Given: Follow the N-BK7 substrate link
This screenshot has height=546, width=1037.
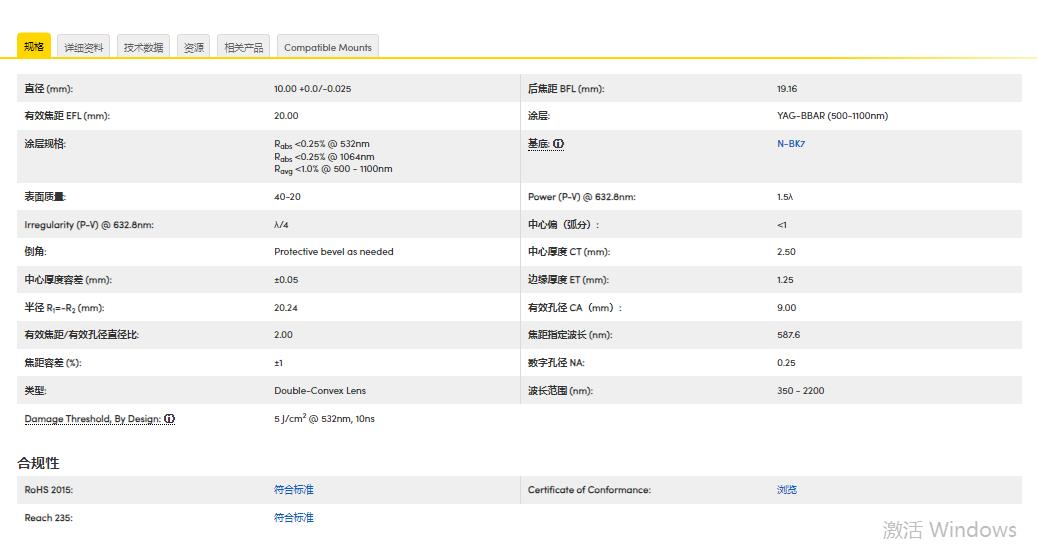Looking at the screenshot, I should click(791, 143).
